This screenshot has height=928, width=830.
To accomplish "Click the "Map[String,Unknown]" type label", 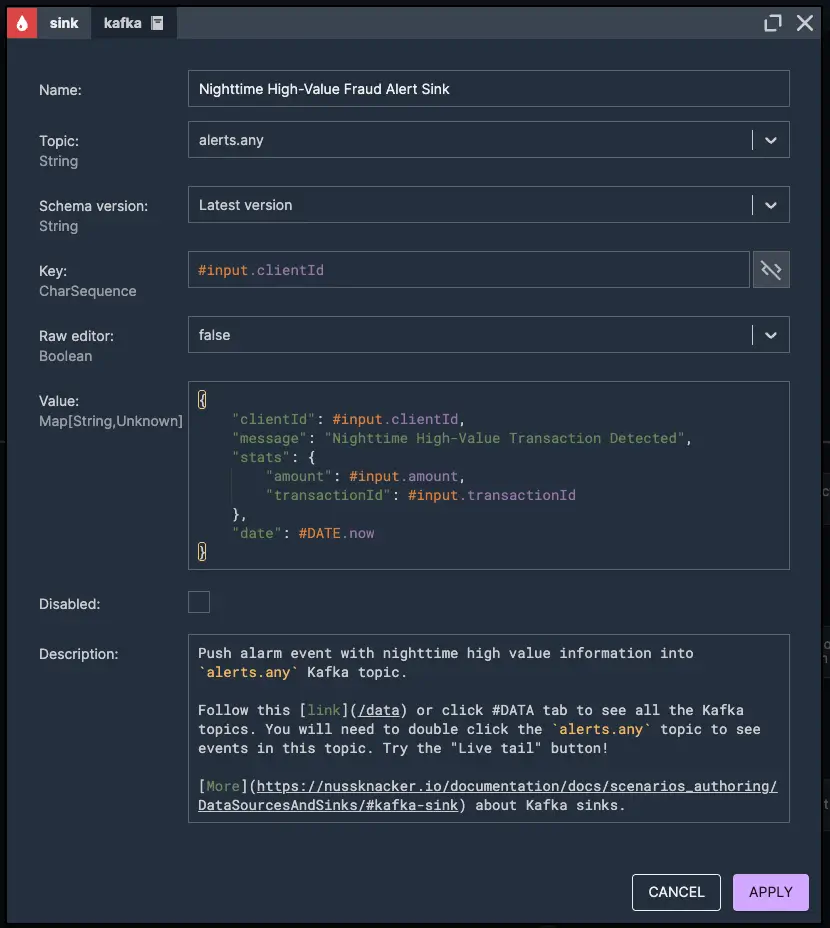I will pyautogui.click(x=111, y=421).
